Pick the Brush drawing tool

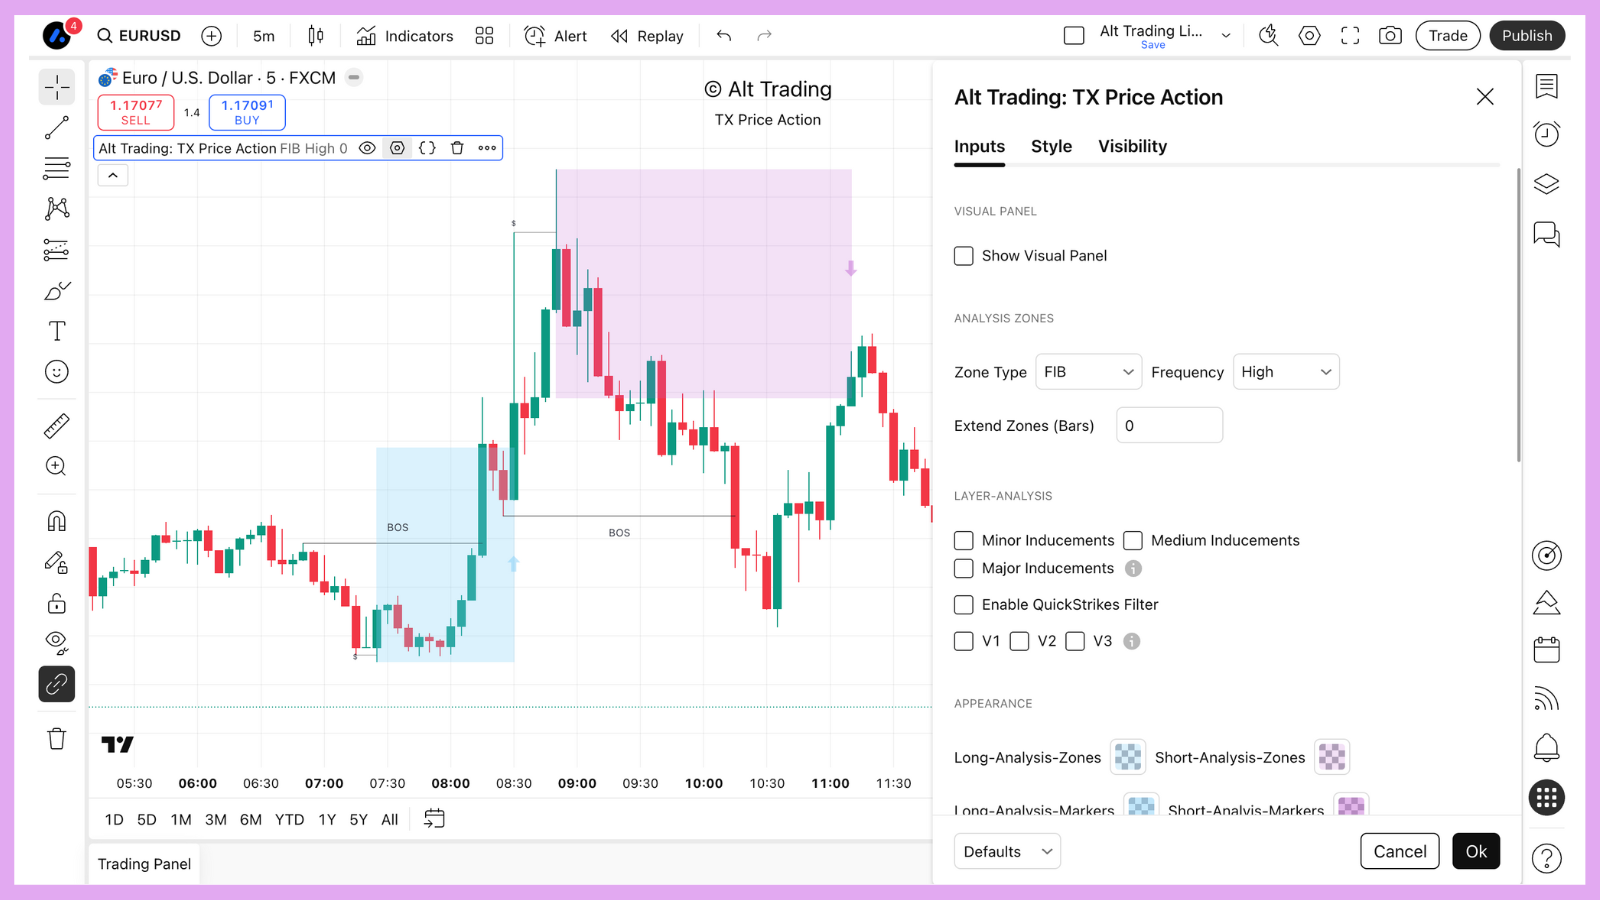57,291
